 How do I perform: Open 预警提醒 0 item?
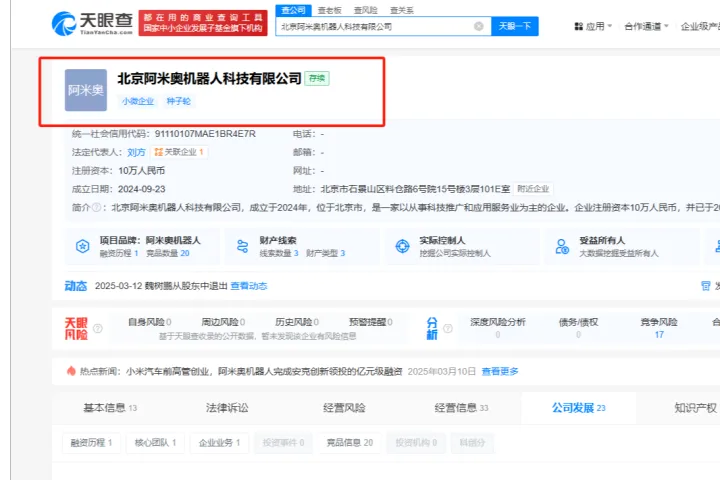click(371, 322)
